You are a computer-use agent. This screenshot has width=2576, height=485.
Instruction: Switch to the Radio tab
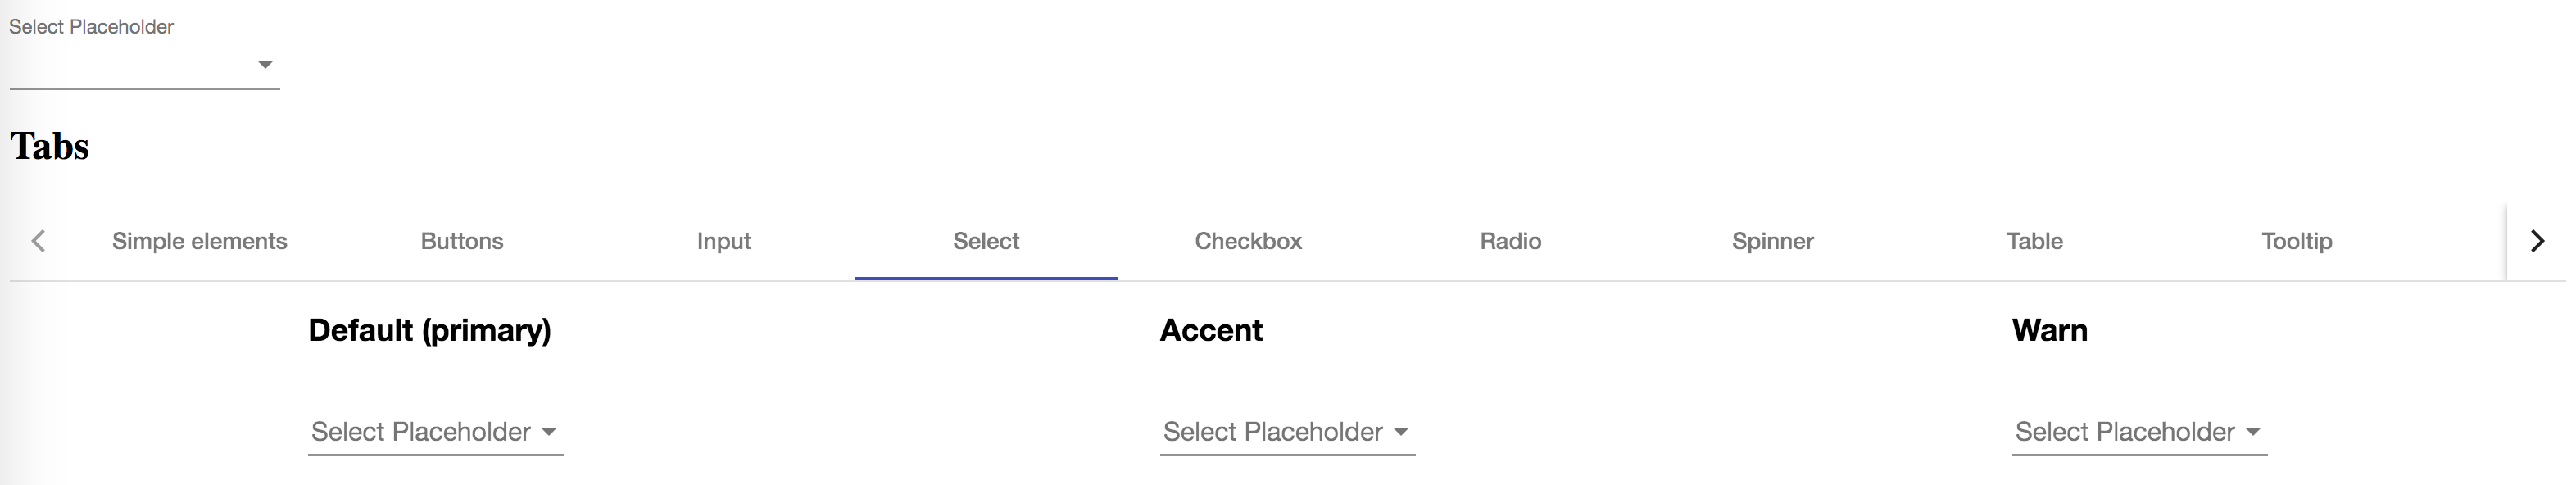[1510, 241]
